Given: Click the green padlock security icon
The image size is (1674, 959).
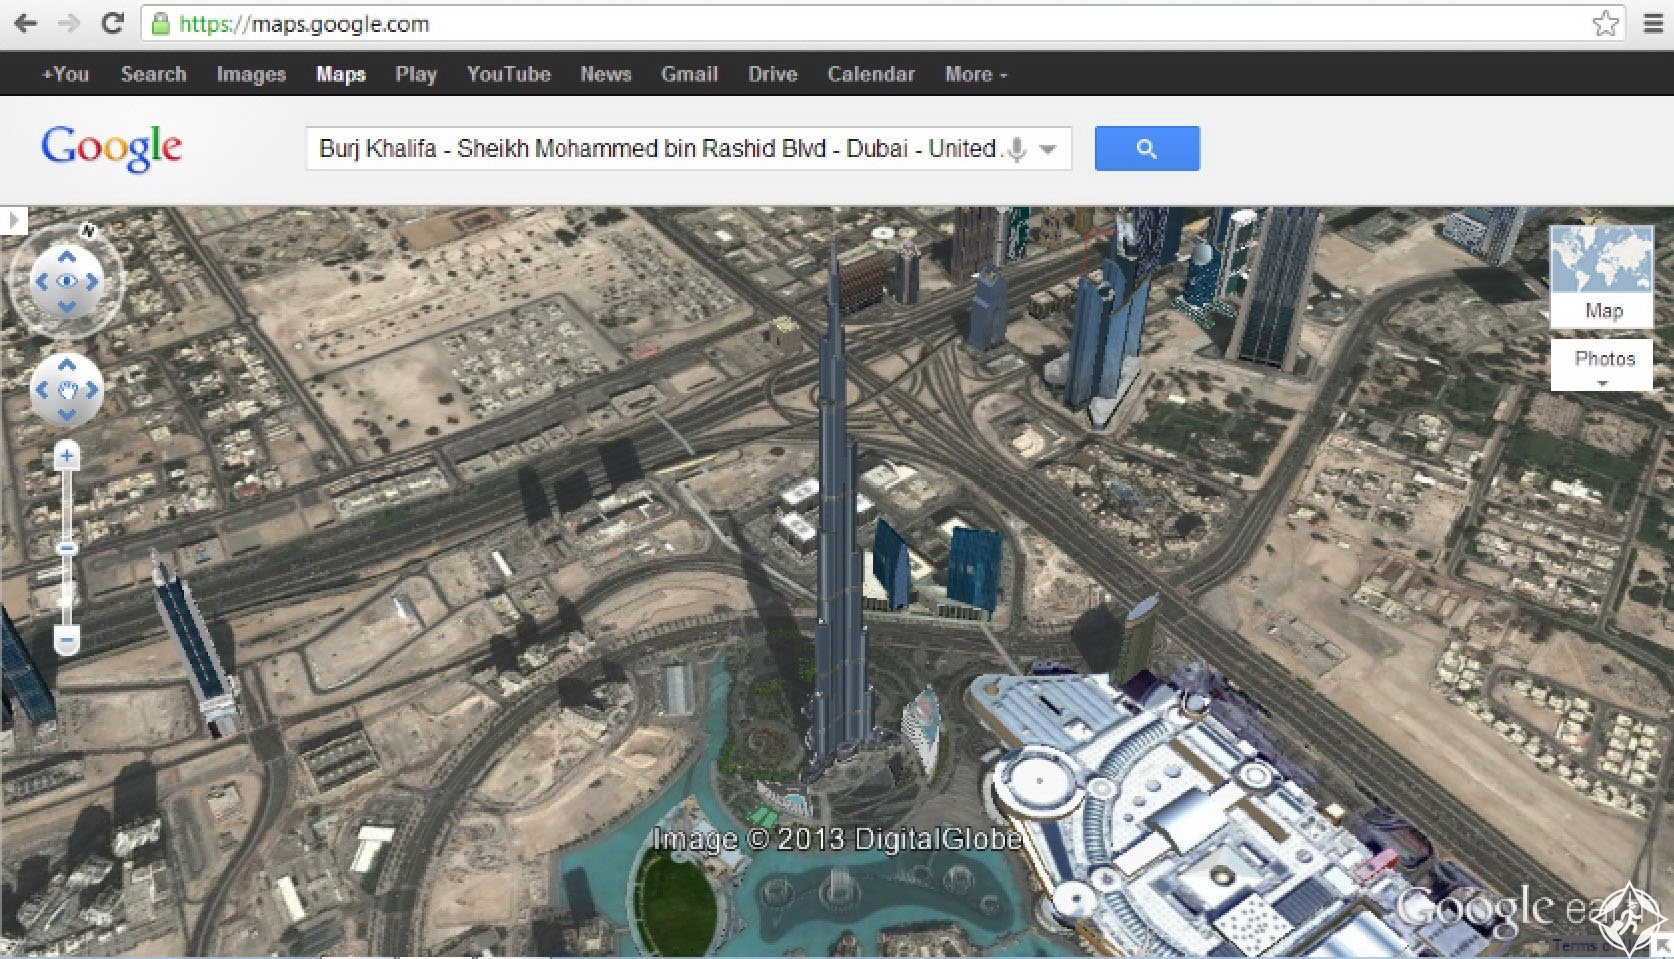Looking at the screenshot, I should [x=160, y=24].
